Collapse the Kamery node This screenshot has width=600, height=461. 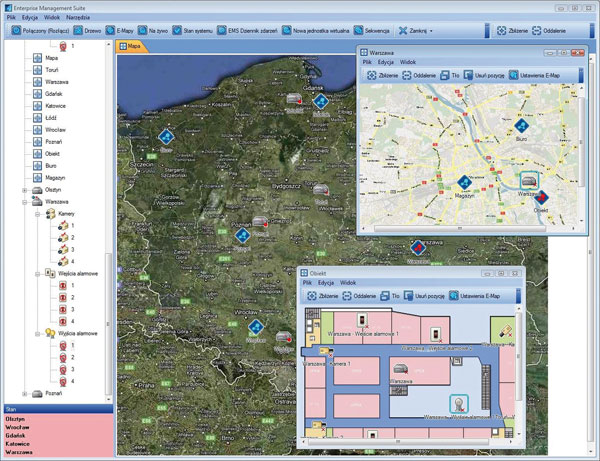(x=38, y=214)
